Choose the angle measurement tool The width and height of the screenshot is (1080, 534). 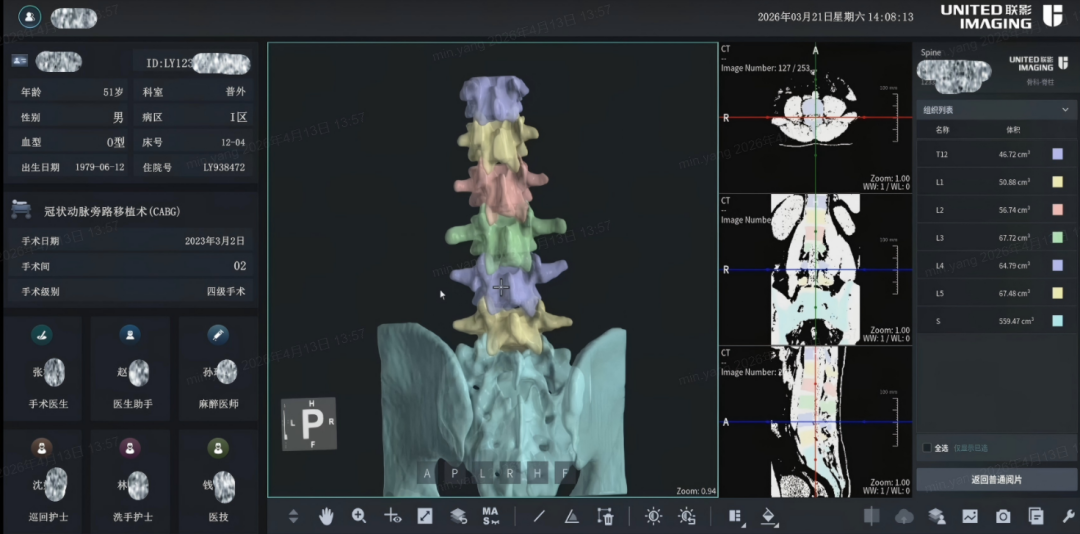click(572, 516)
